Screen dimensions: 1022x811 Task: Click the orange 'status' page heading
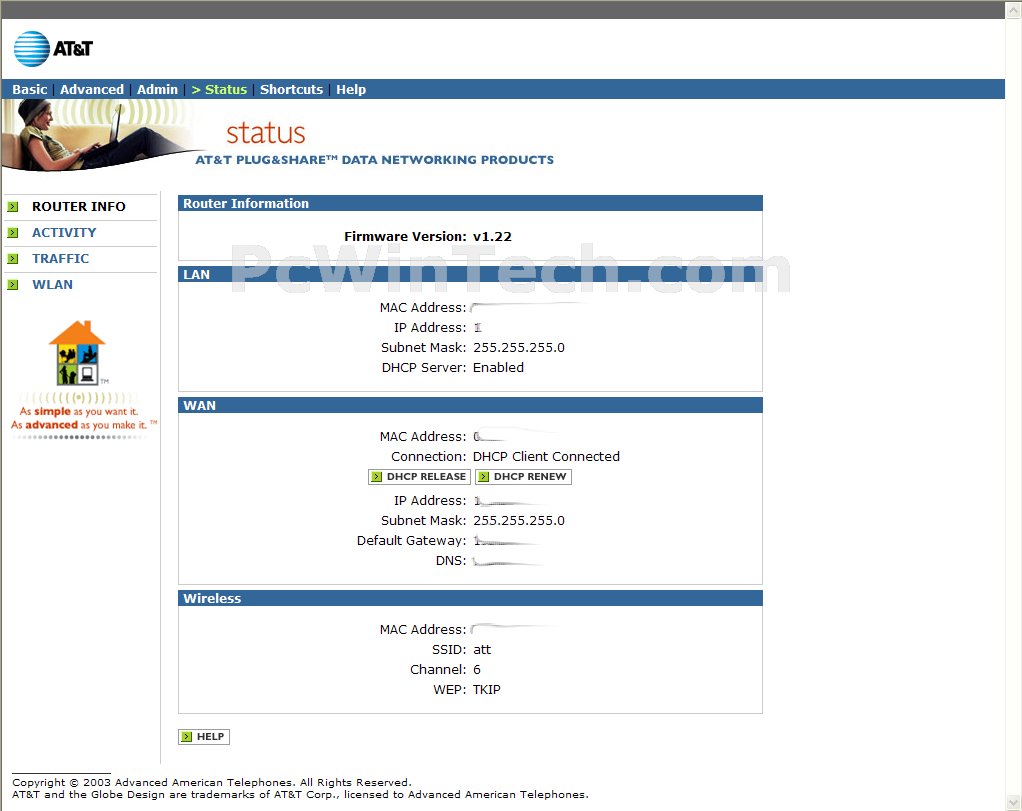[x=266, y=133]
